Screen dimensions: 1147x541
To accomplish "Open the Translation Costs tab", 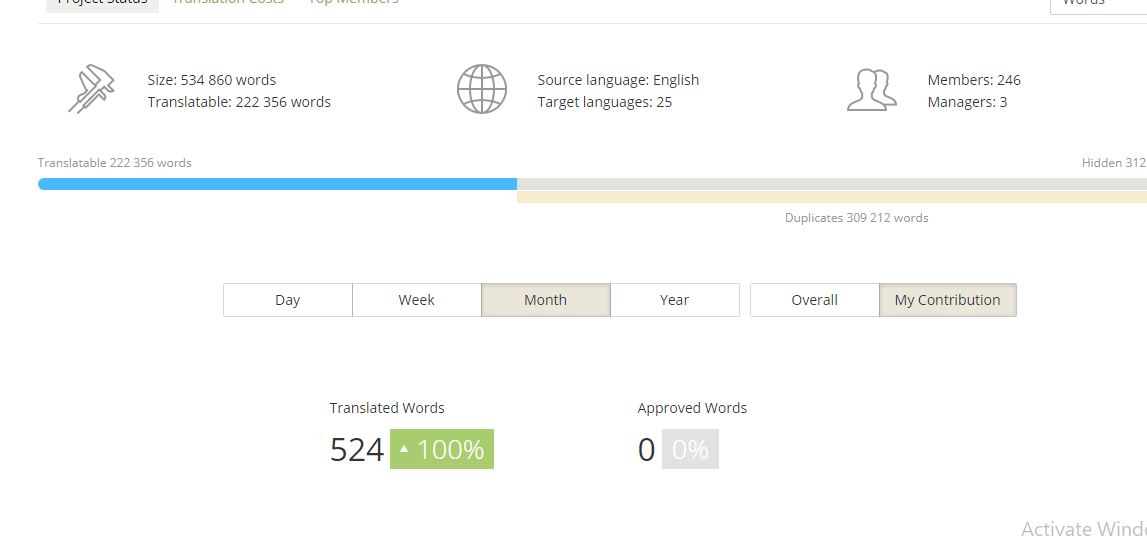I will pyautogui.click(x=228, y=3).
